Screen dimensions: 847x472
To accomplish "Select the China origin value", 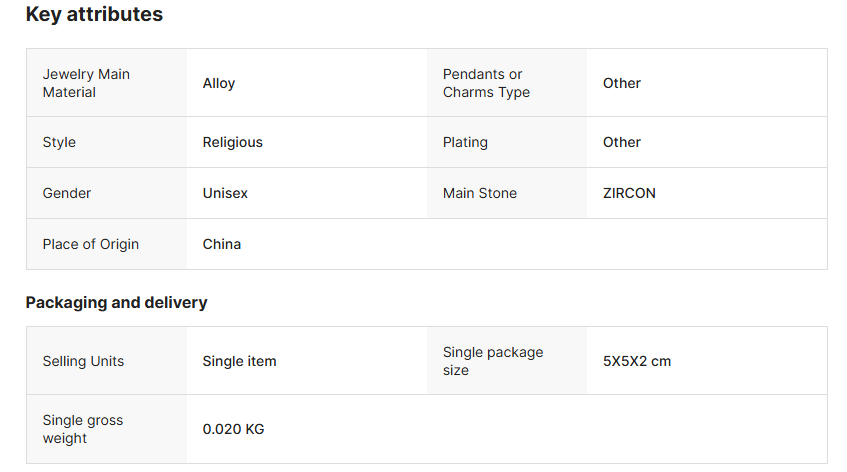I will pyautogui.click(x=221, y=244).
